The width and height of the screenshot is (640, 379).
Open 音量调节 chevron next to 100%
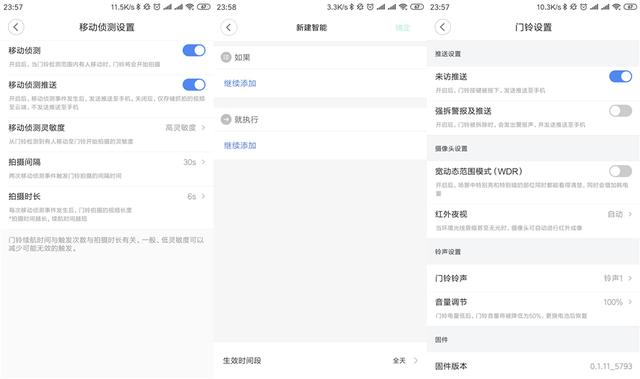(630, 302)
